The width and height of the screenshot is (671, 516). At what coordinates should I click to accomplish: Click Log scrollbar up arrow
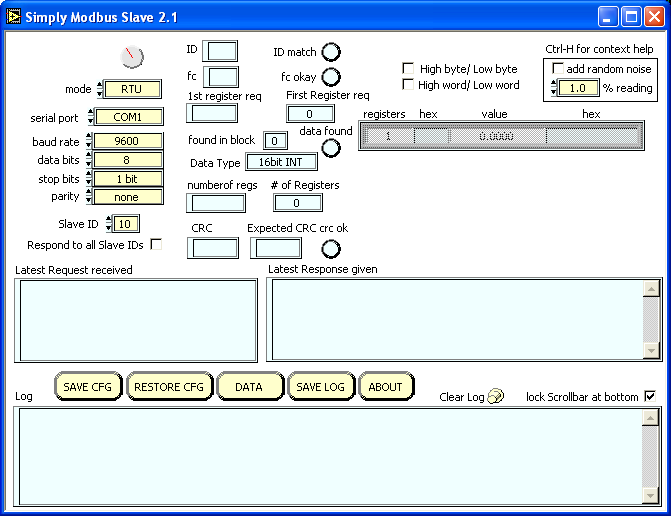650,418
